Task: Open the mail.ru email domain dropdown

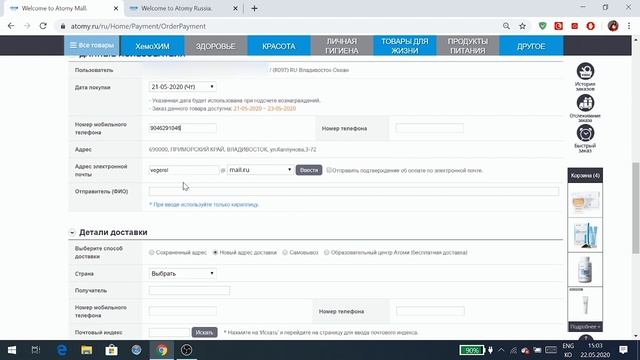Action: coord(260,170)
